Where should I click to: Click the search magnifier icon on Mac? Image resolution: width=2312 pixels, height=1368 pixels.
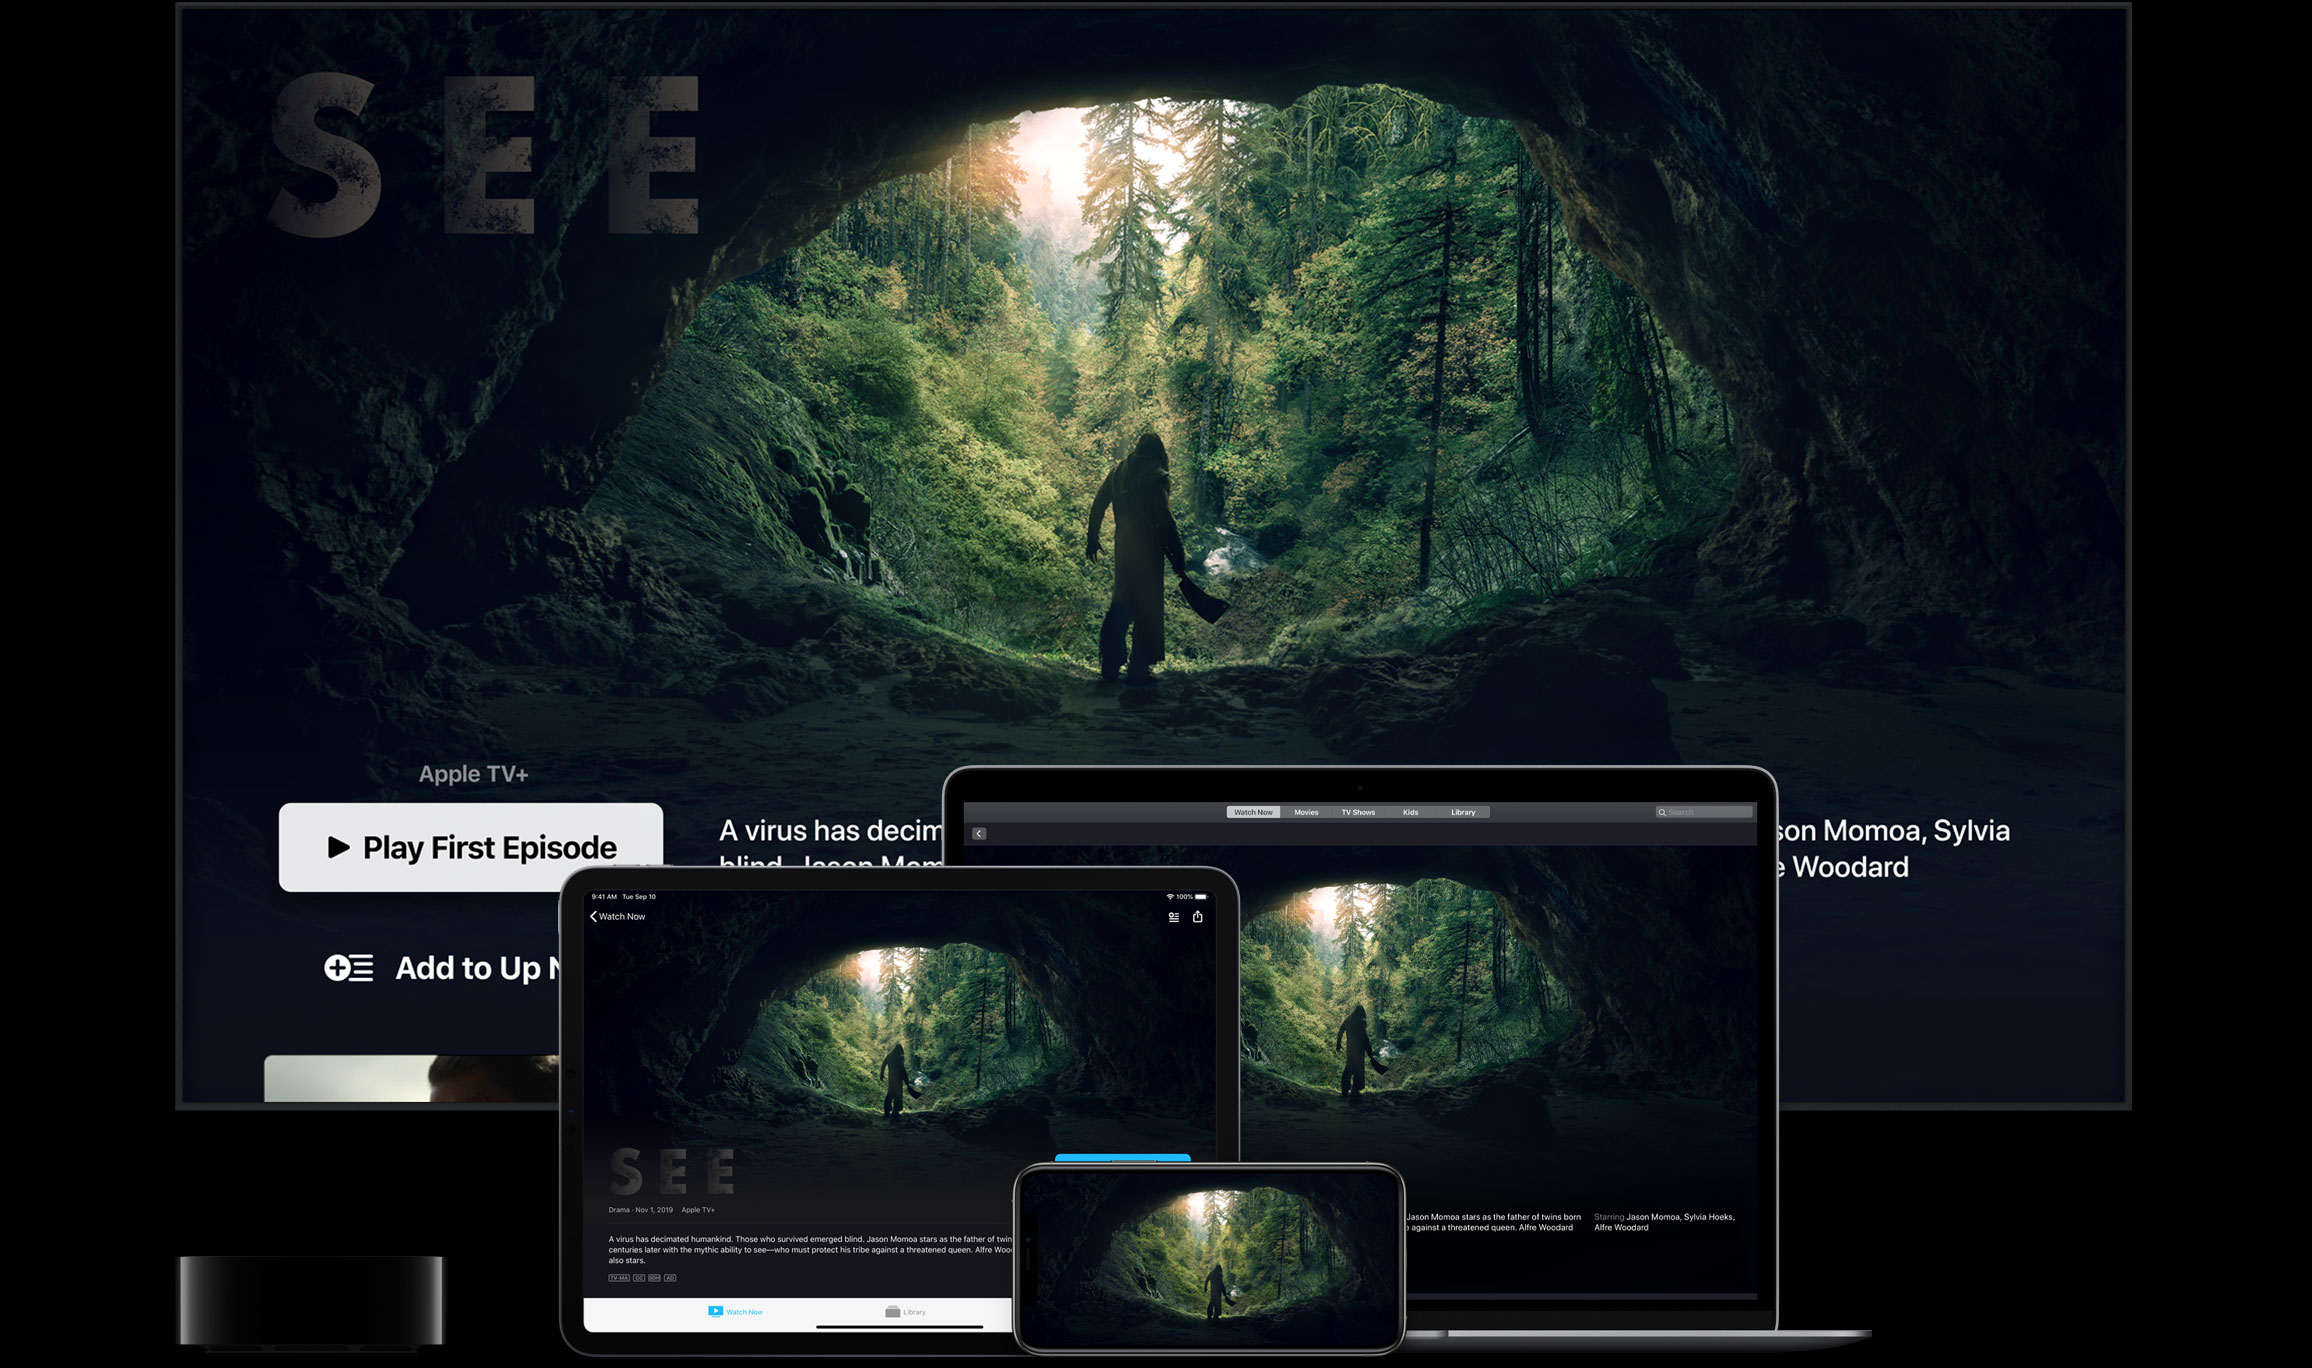(1662, 812)
